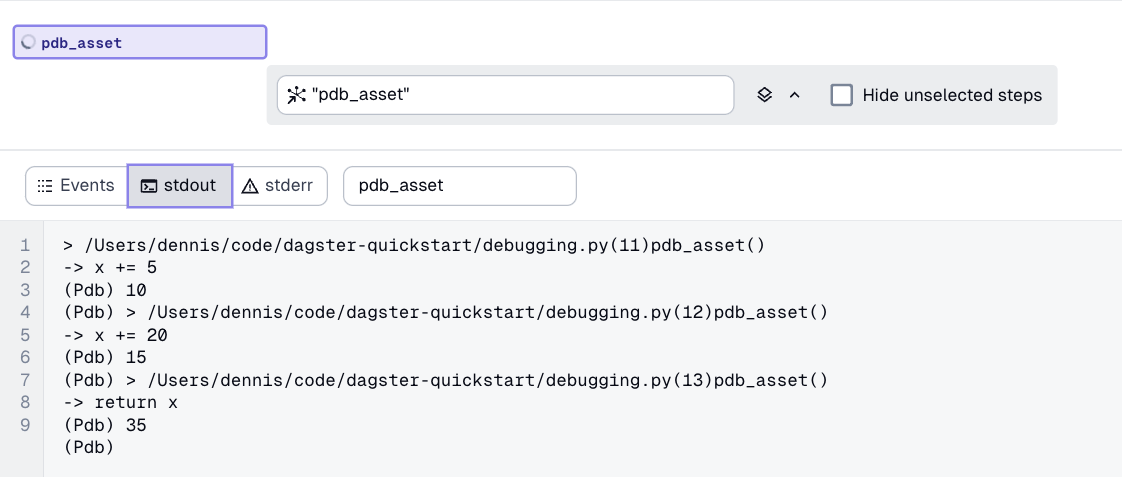Click the stacked layers icon
The width and height of the screenshot is (1122, 477).
click(x=764, y=95)
